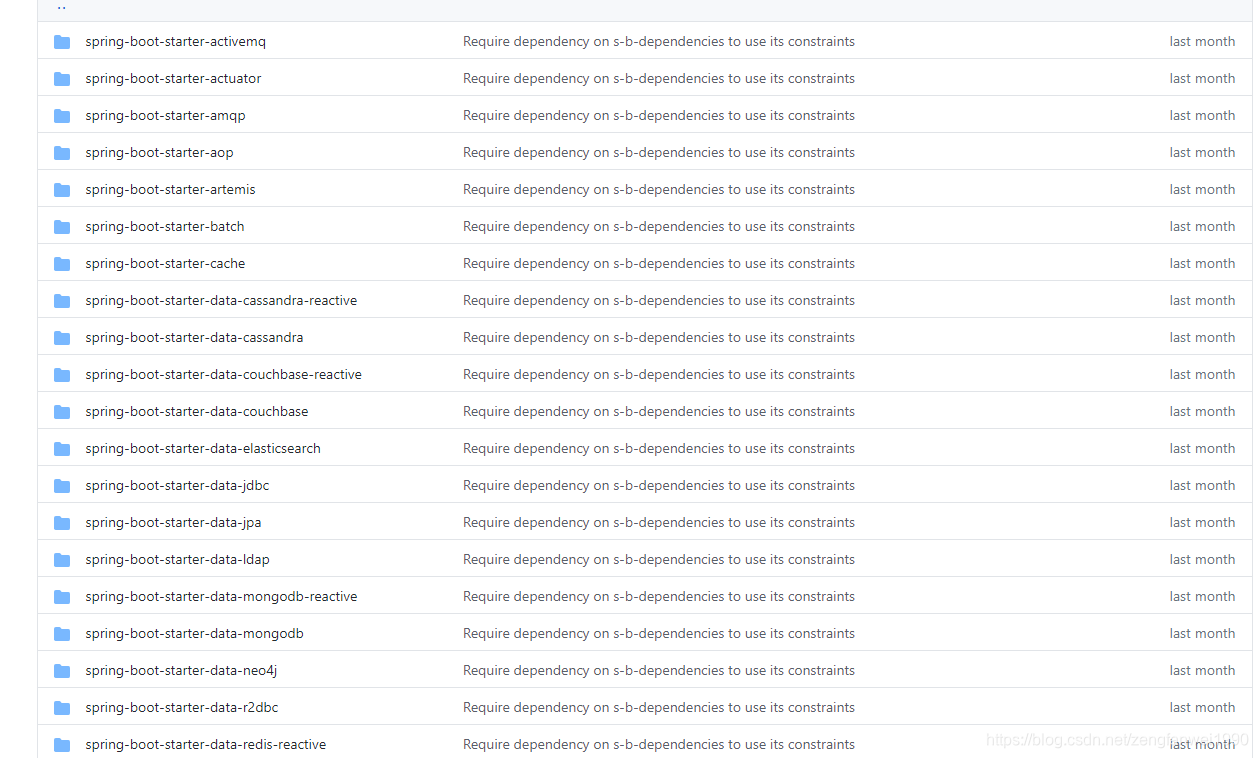This screenshot has height=758, width=1258.
Task: Click folder icon for spring-boot-starter-data-r2dbc
Action: (x=62, y=708)
